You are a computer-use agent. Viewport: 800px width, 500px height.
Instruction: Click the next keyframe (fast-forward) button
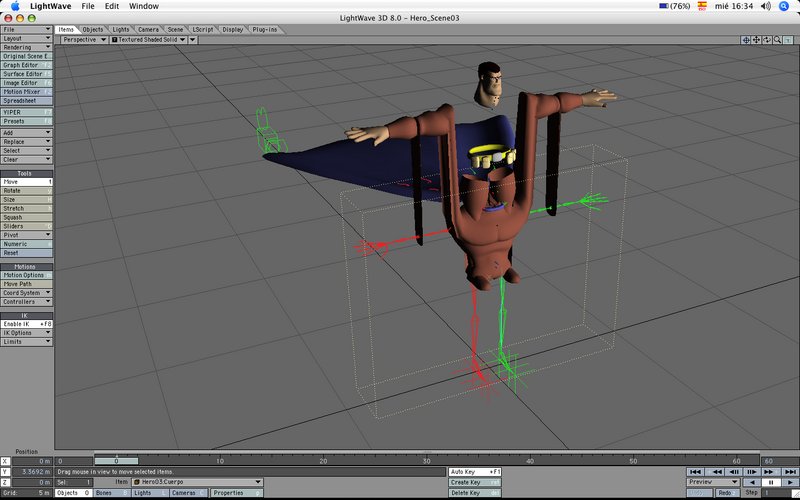(x=770, y=472)
